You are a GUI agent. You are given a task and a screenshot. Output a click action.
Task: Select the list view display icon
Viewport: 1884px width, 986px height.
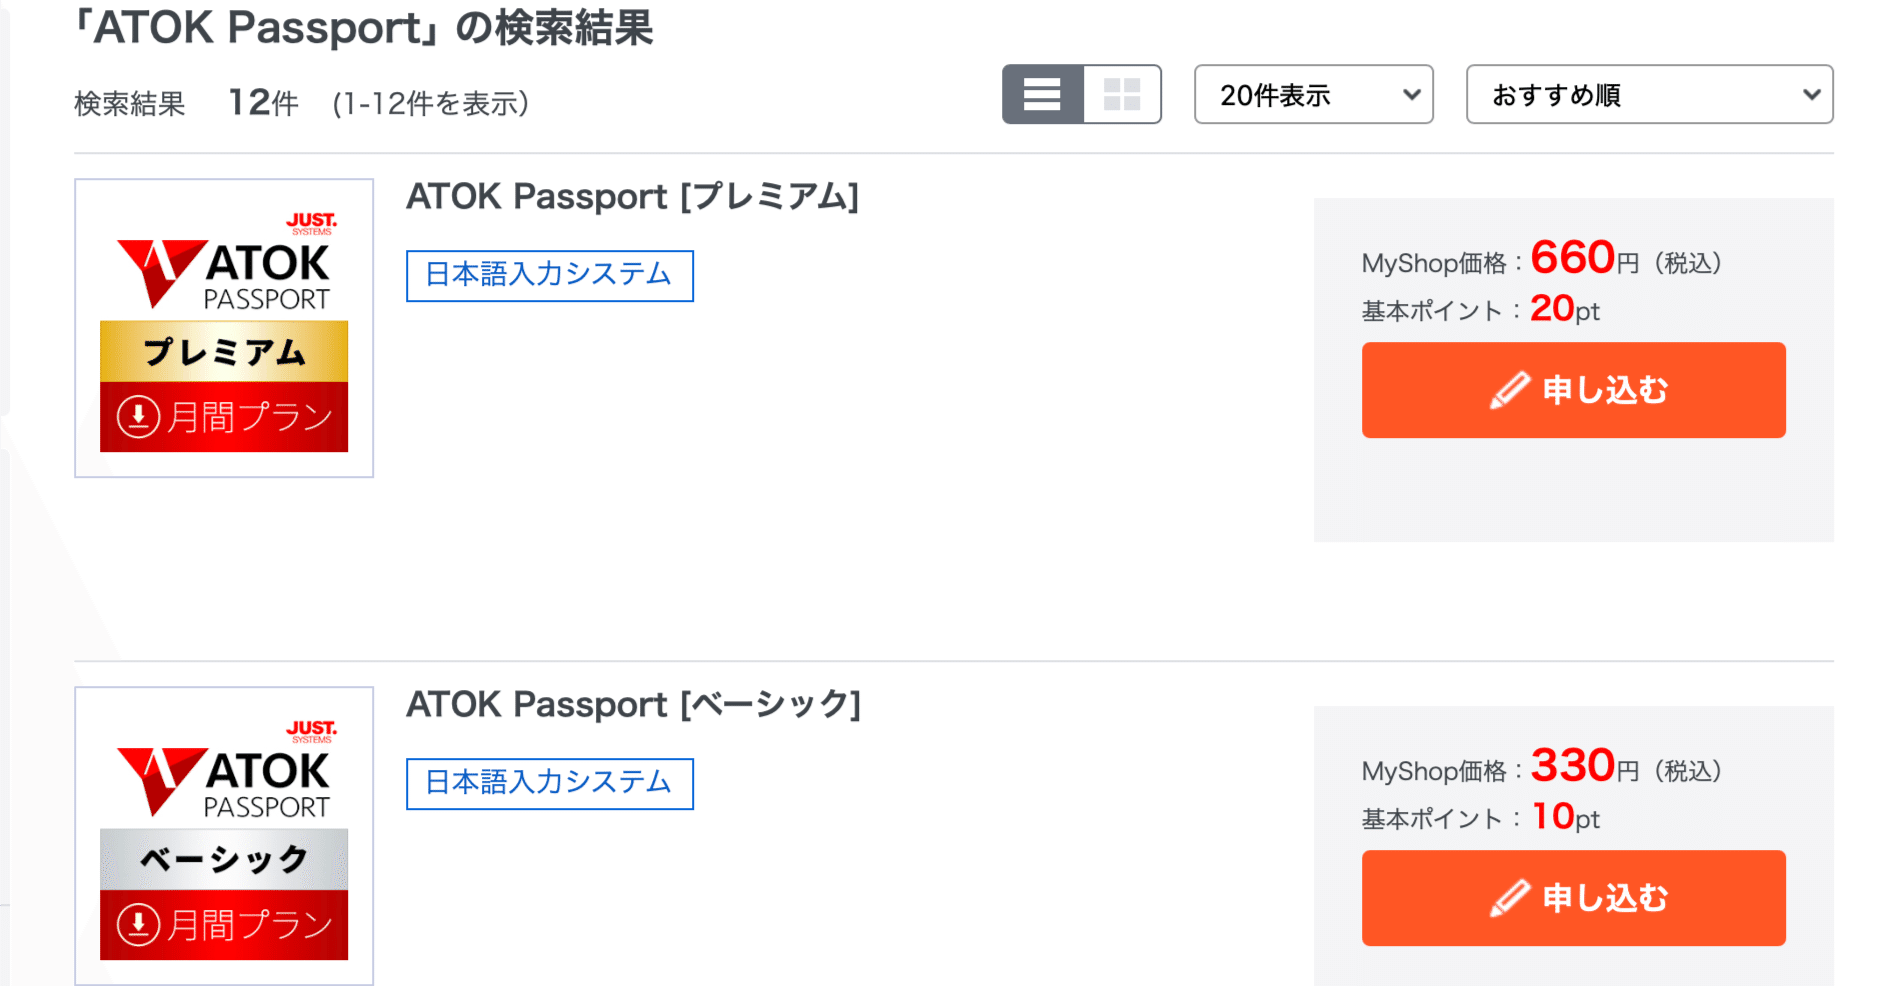[1042, 94]
